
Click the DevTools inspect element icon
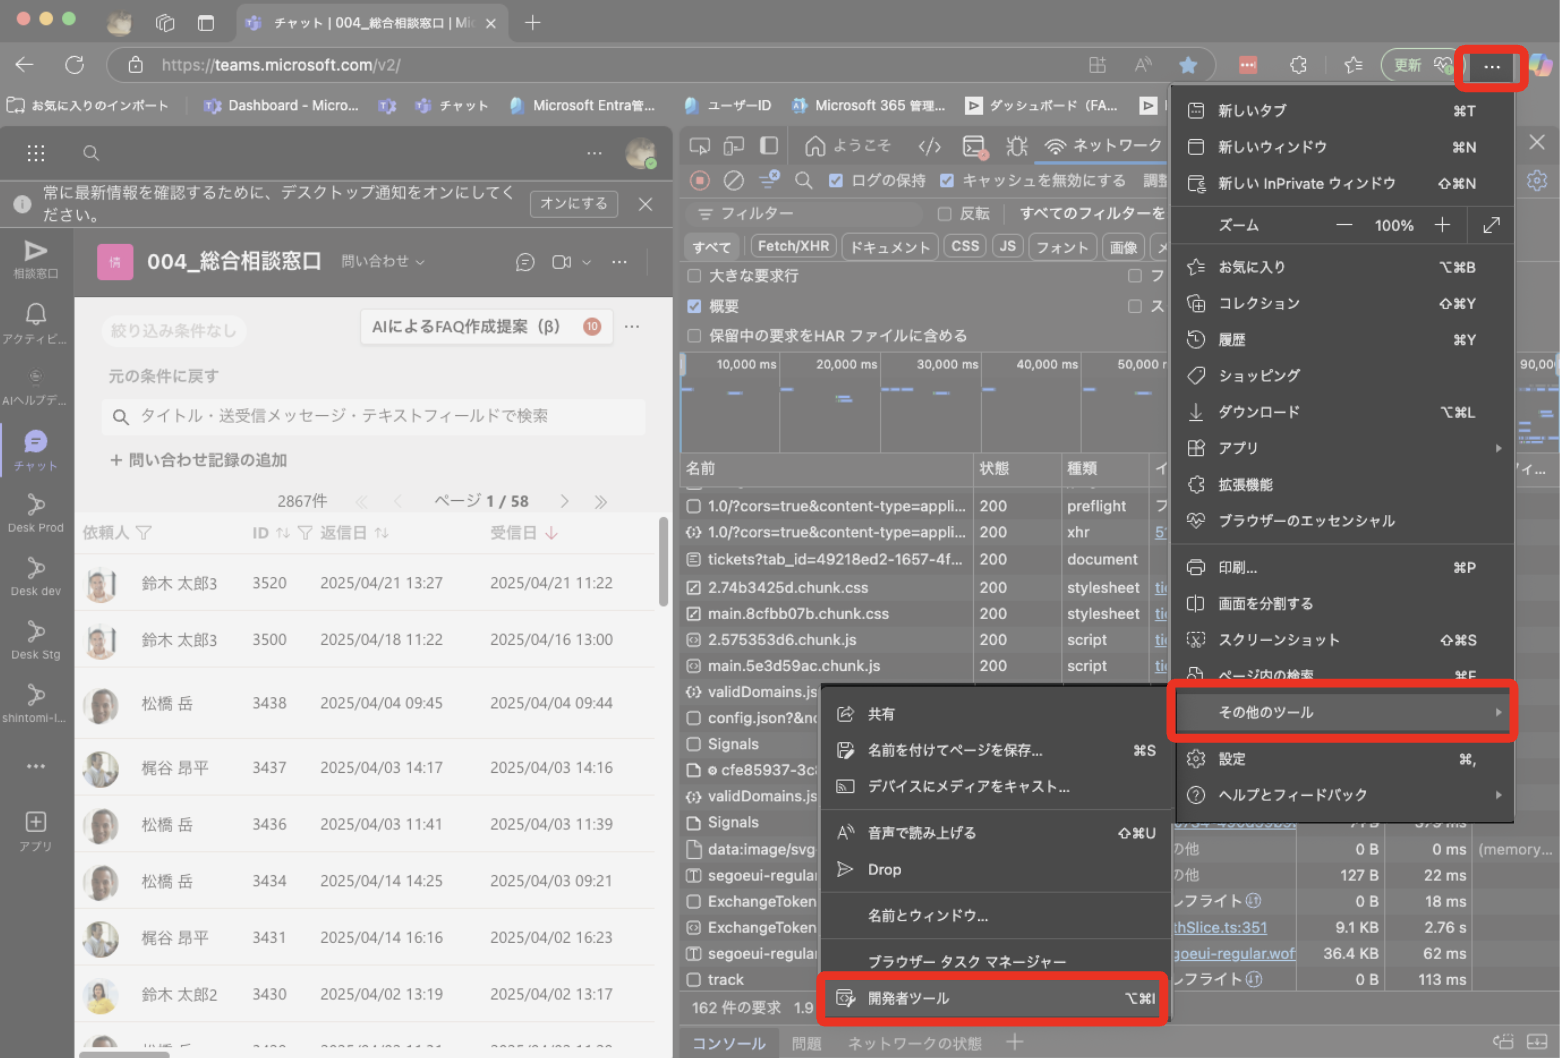(x=700, y=146)
